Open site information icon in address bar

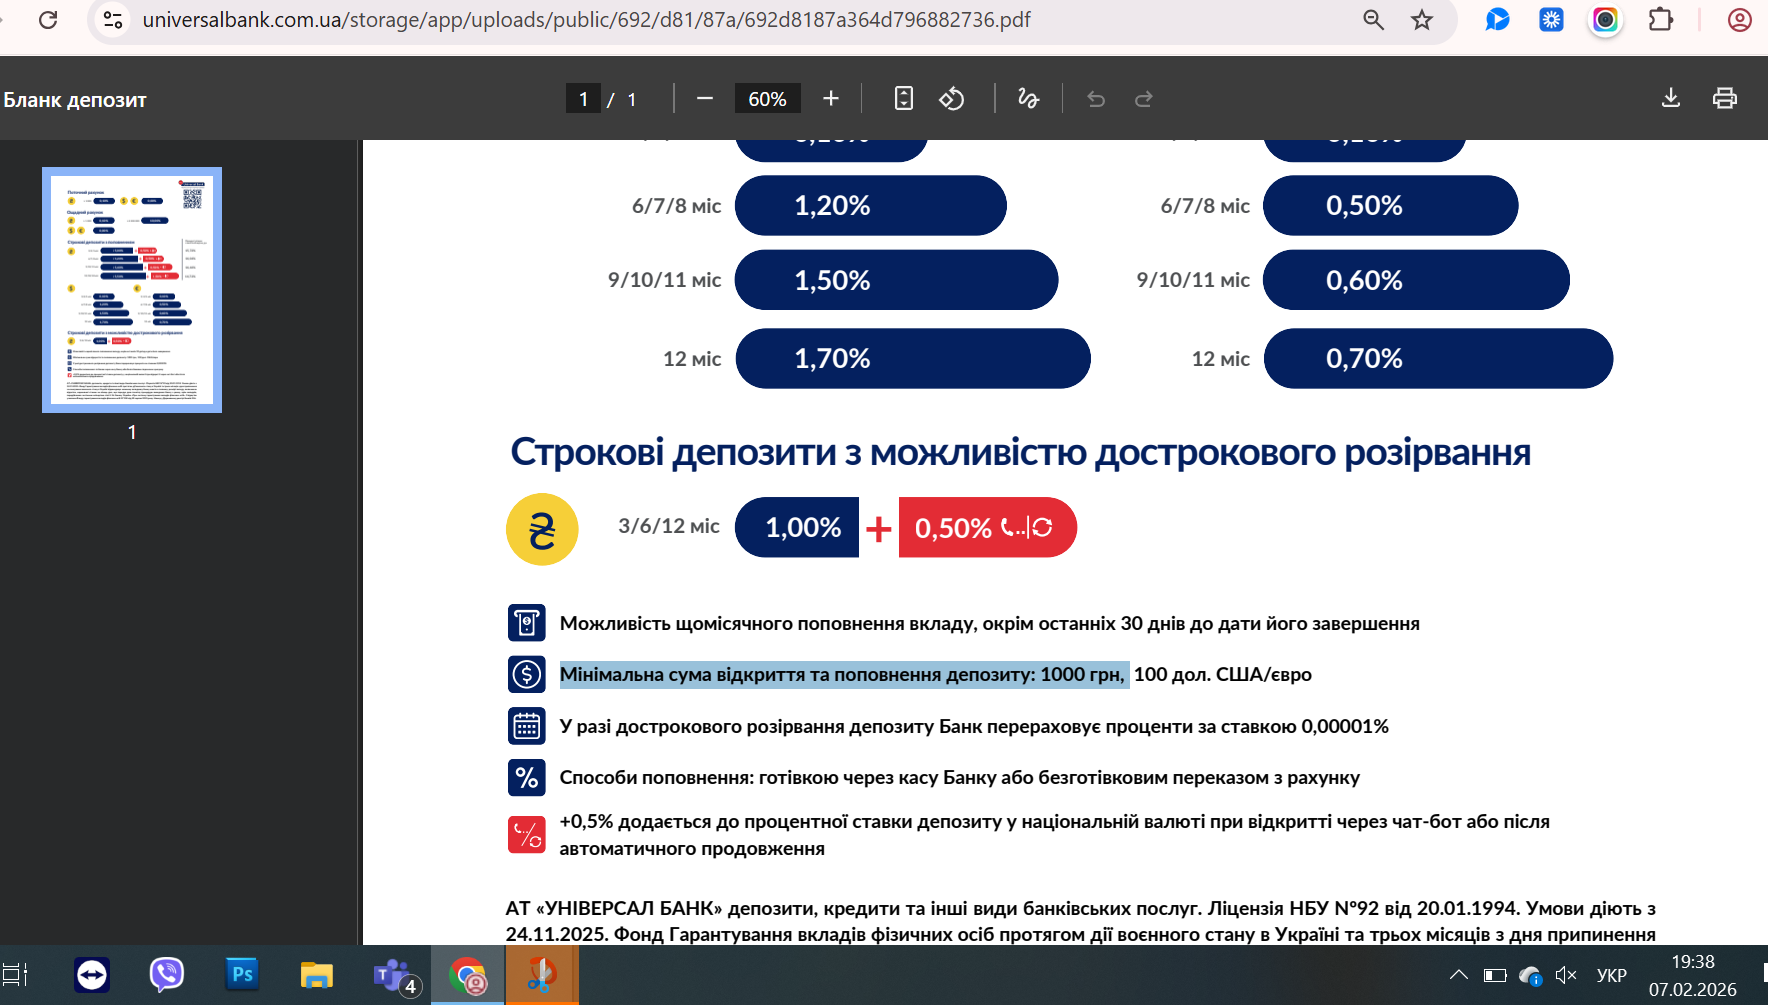(114, 20)
